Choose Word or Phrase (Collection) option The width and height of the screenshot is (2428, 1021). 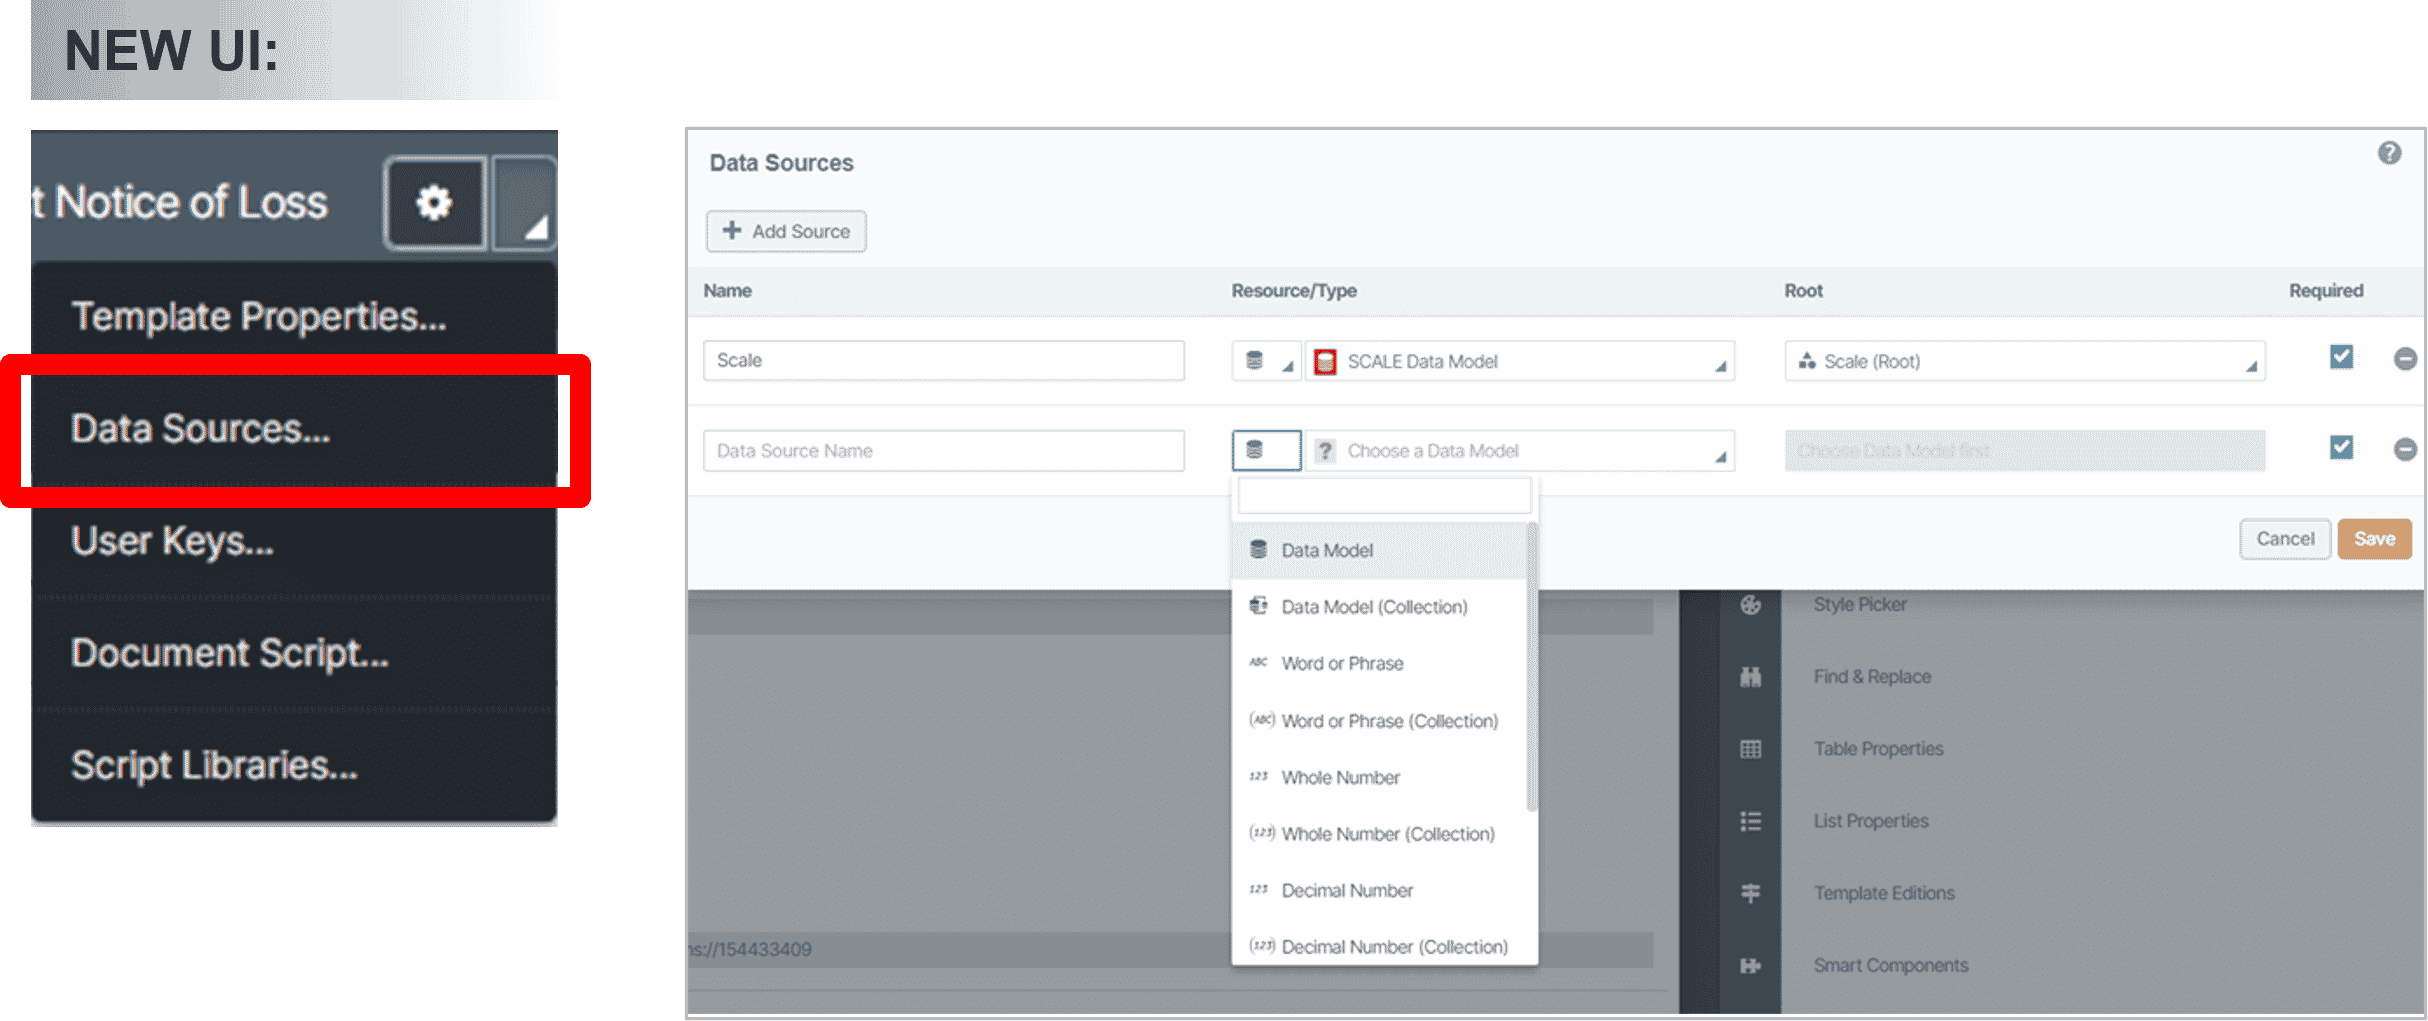coord(1380,721)
